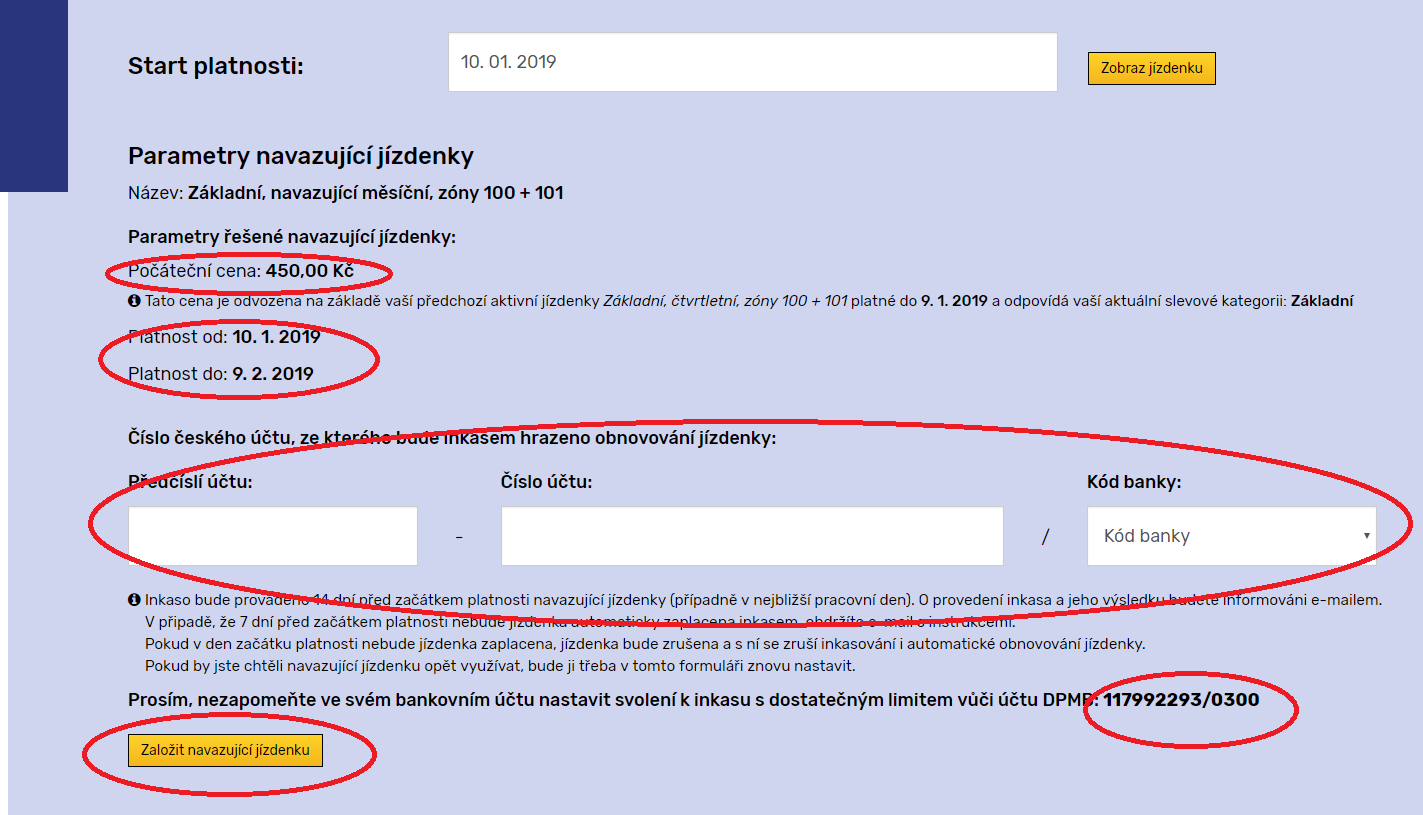Click the Zobraz jízdenku button
The height and width of the screenshot is (815, 1423).
pyautogui.click(x=1151, y=69)
